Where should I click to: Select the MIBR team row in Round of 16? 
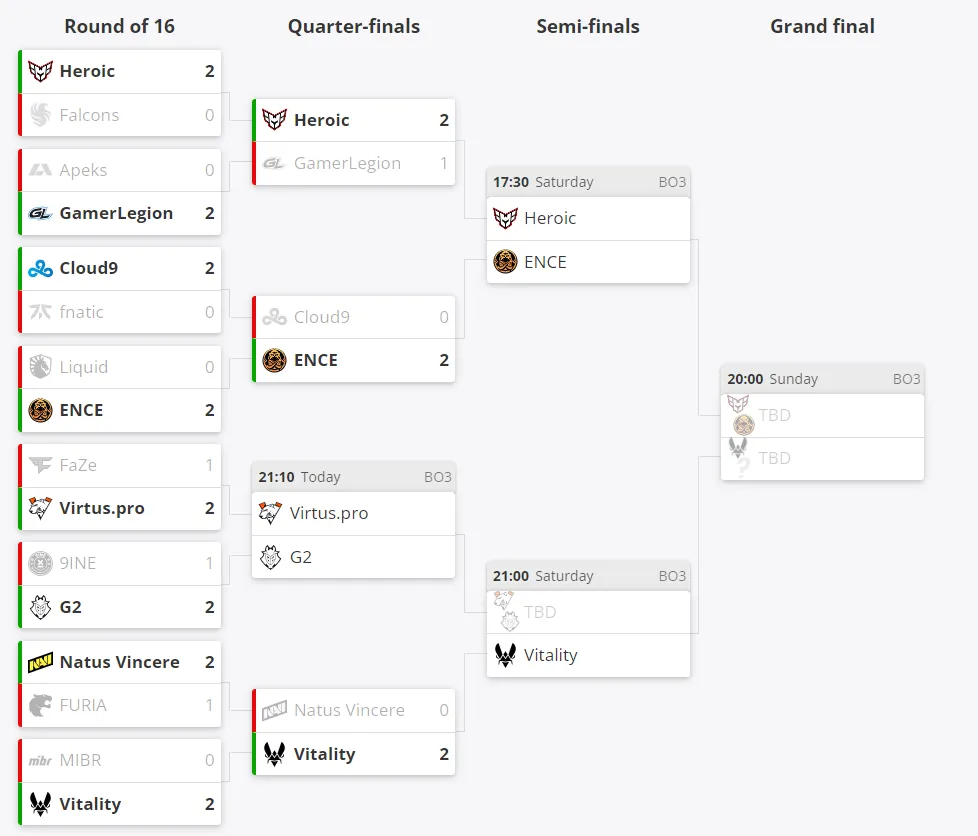pyautogui.click(x=120, y=761)
